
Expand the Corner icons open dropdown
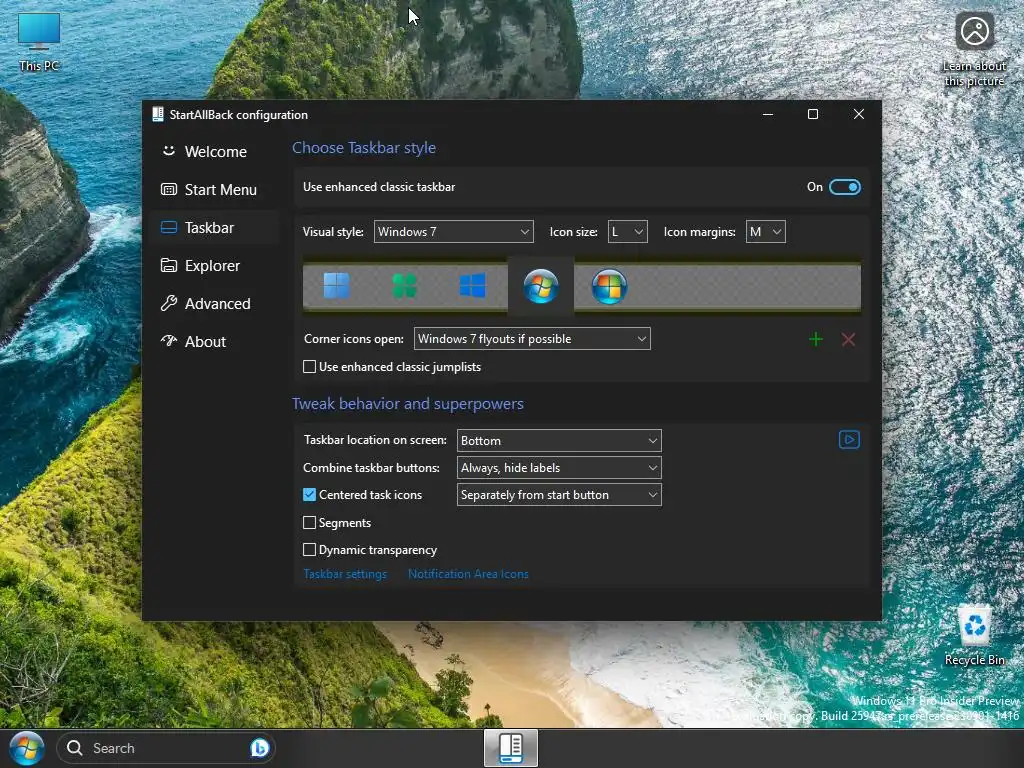532,339
